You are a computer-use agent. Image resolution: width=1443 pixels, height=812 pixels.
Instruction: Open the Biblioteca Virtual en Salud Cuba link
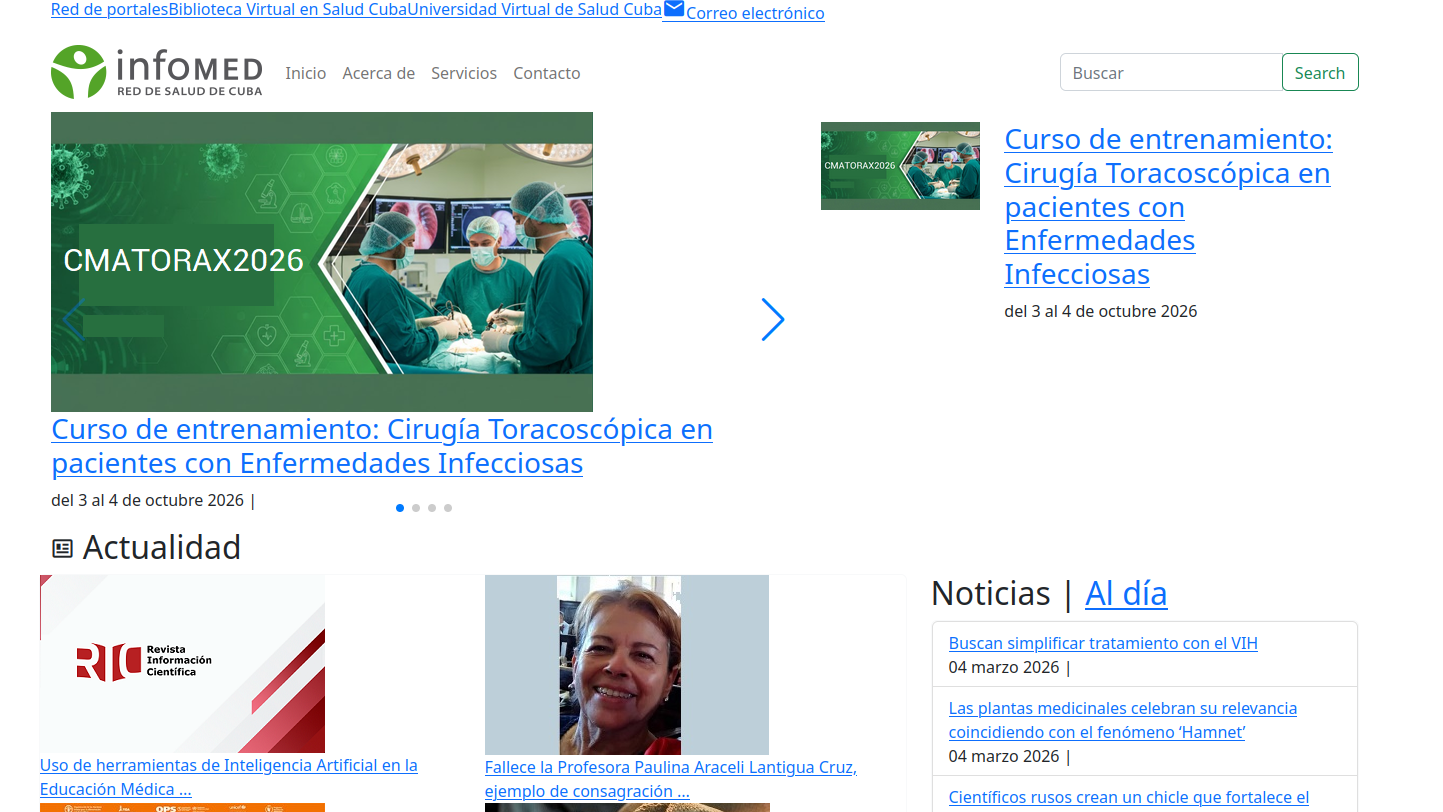(287, 10)
